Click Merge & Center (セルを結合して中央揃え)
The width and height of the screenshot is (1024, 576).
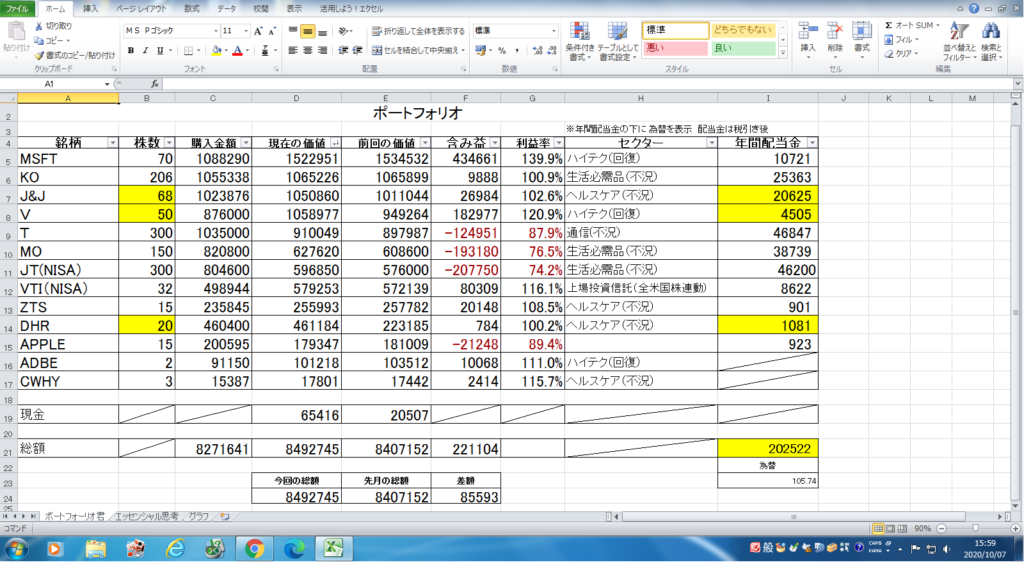[x=418, y=50]
